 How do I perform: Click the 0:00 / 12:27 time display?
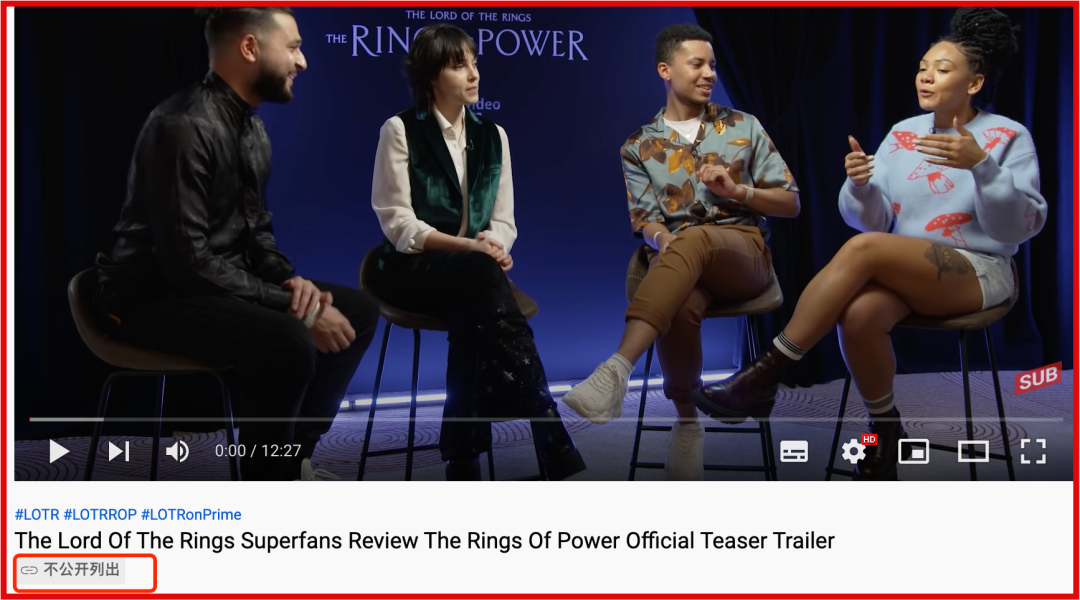(x=258, y=451)
